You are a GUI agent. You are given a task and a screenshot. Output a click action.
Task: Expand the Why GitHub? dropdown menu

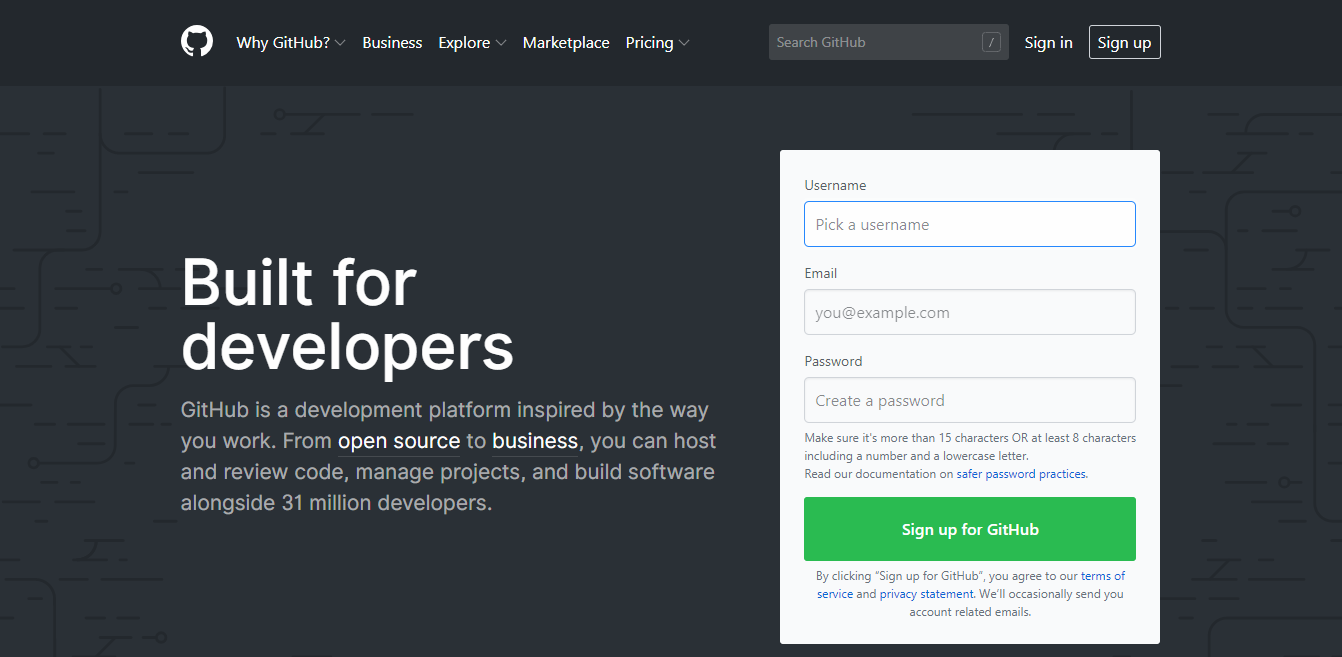pos(290,42)
